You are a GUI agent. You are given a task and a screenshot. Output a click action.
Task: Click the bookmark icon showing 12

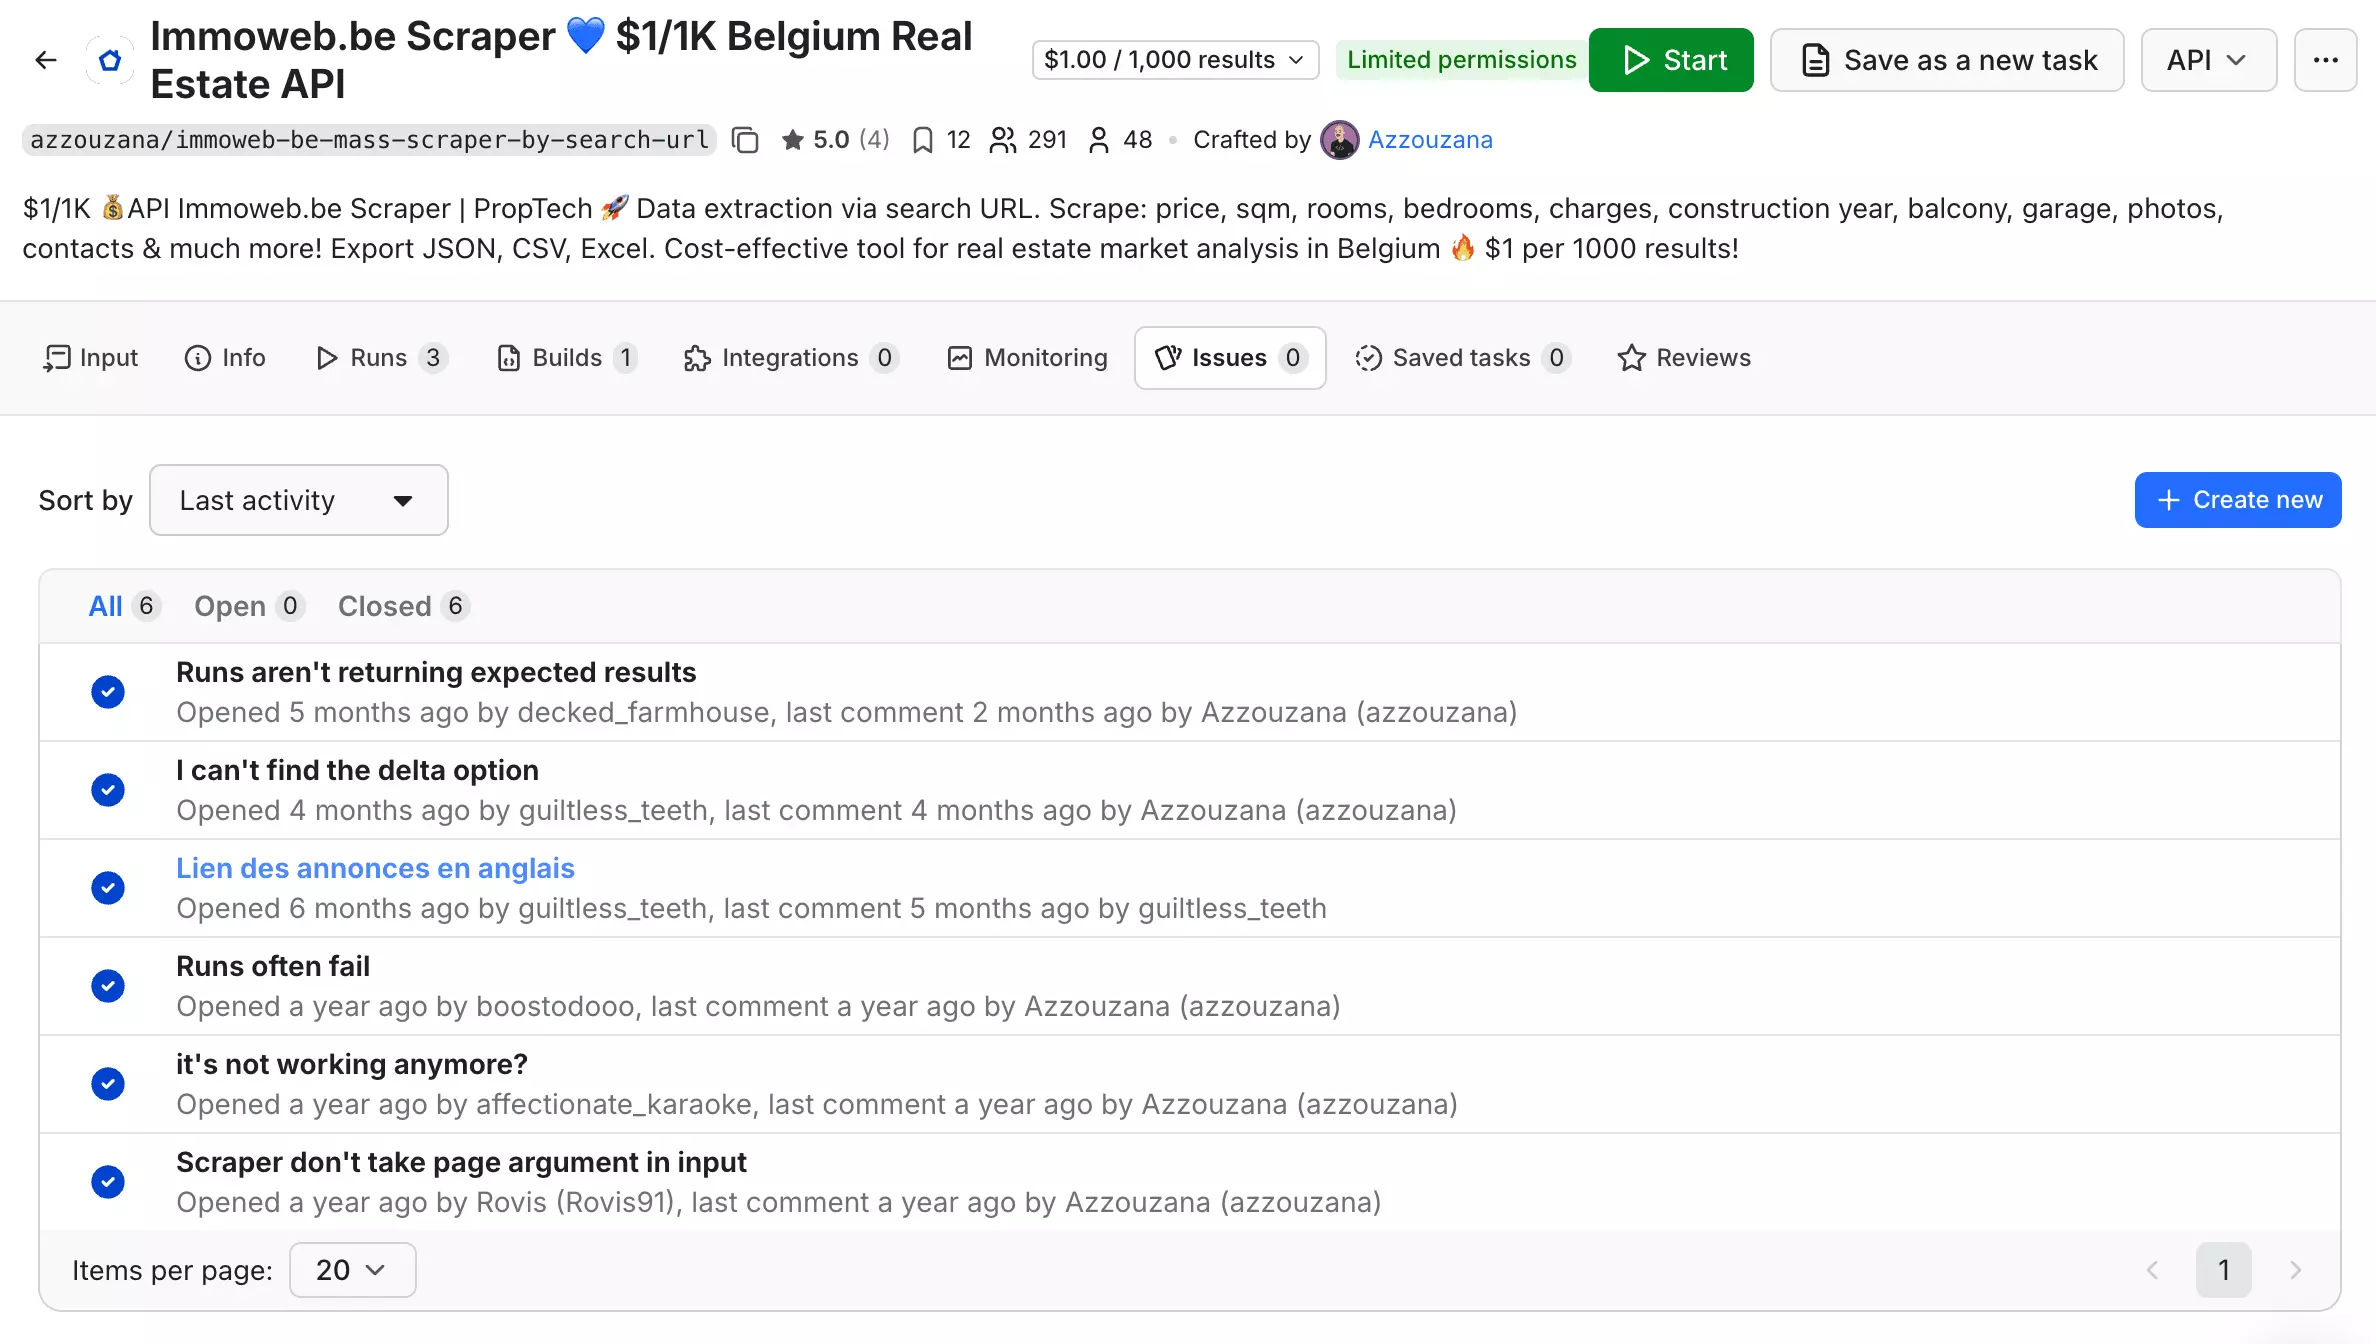923,140
